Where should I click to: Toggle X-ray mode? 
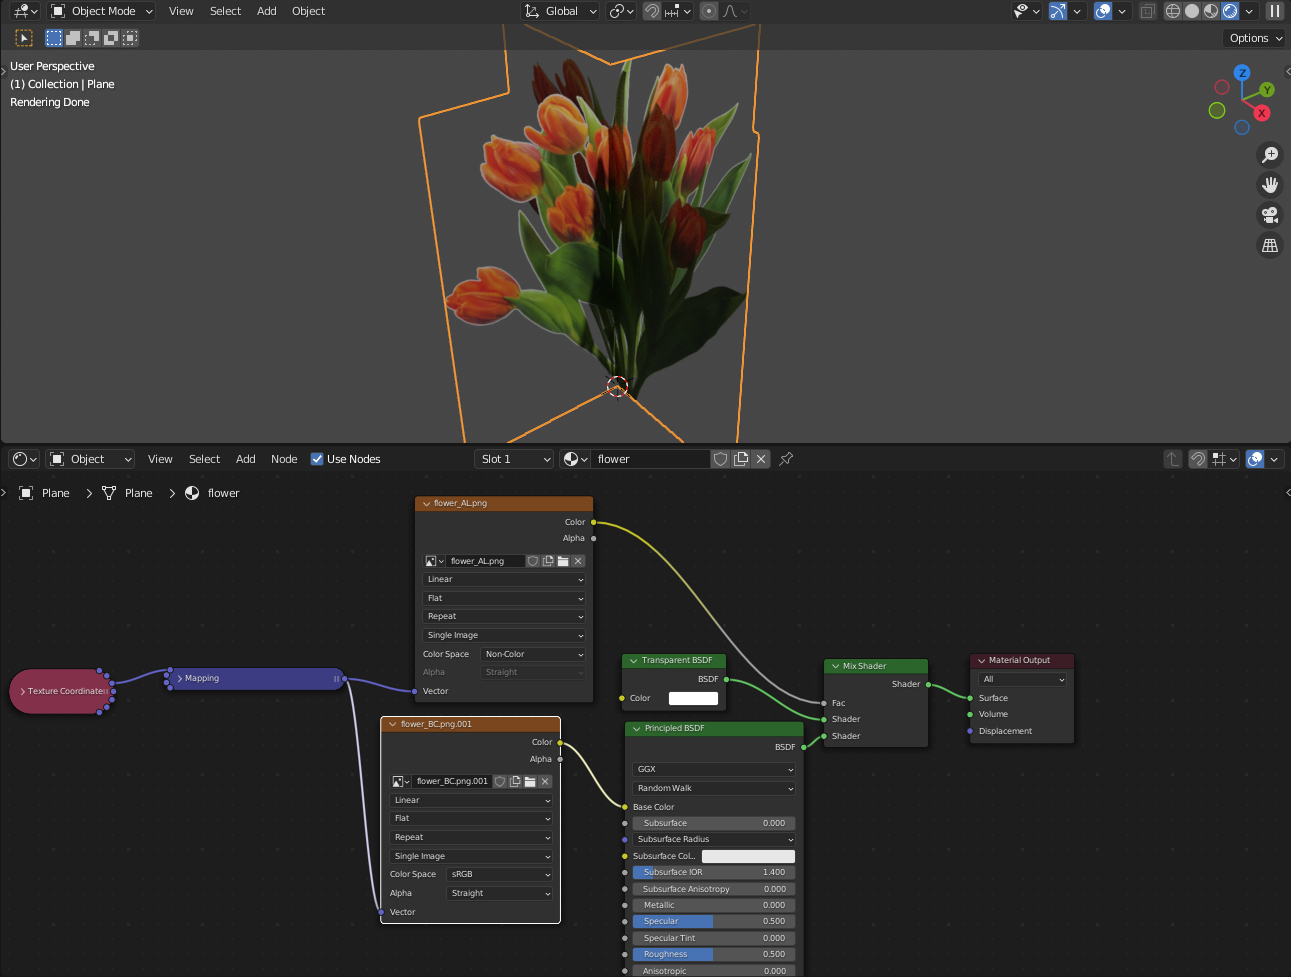(1148, 11)
